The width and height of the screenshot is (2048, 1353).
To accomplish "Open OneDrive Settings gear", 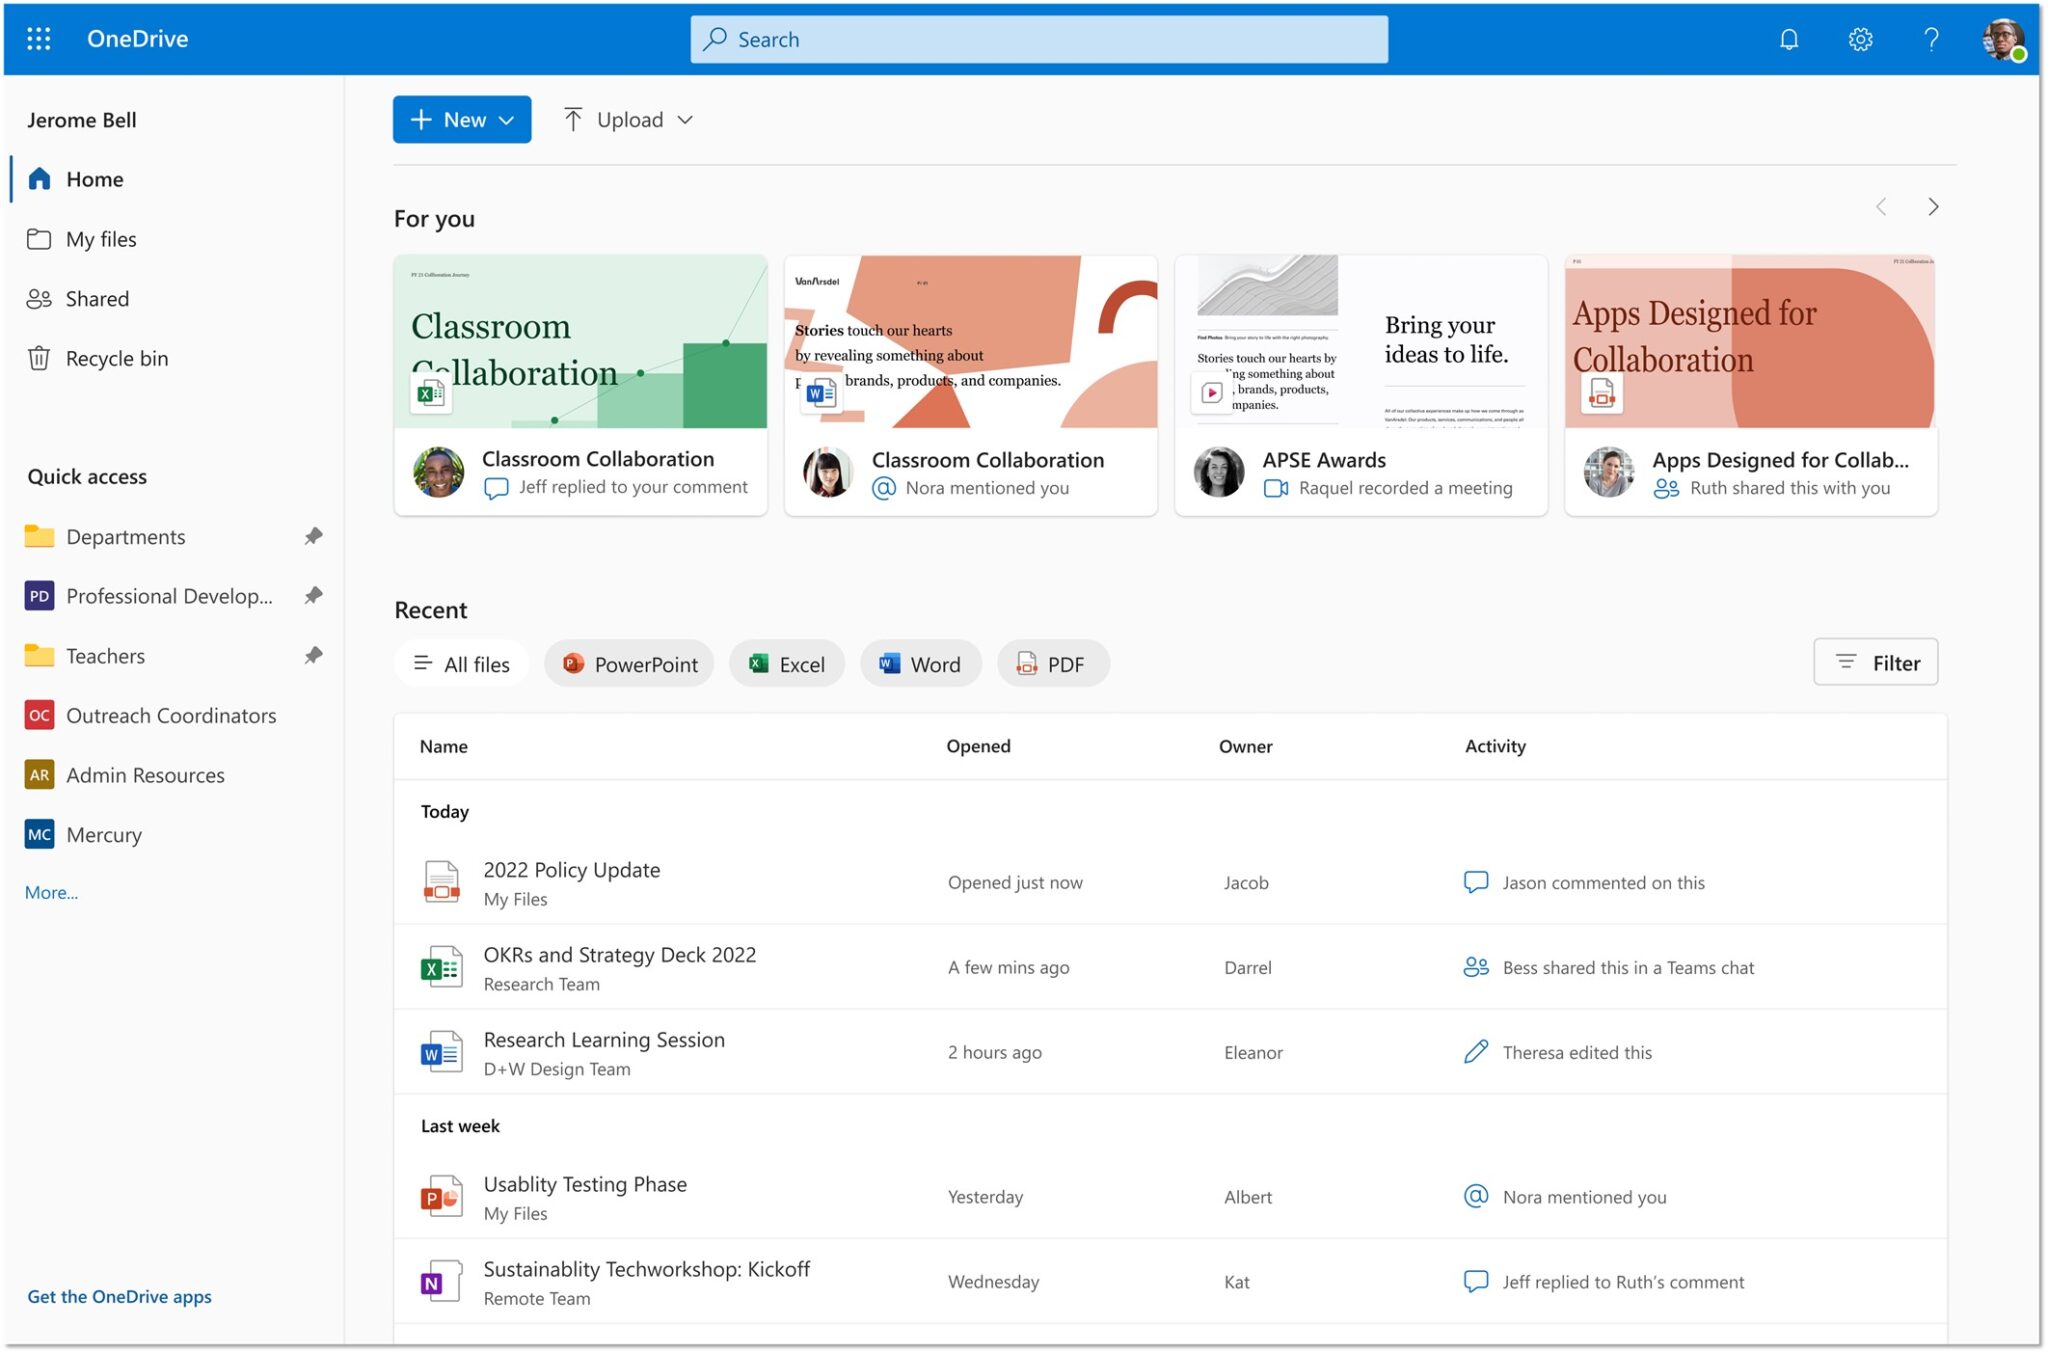I will click(x=1860, y=39).
